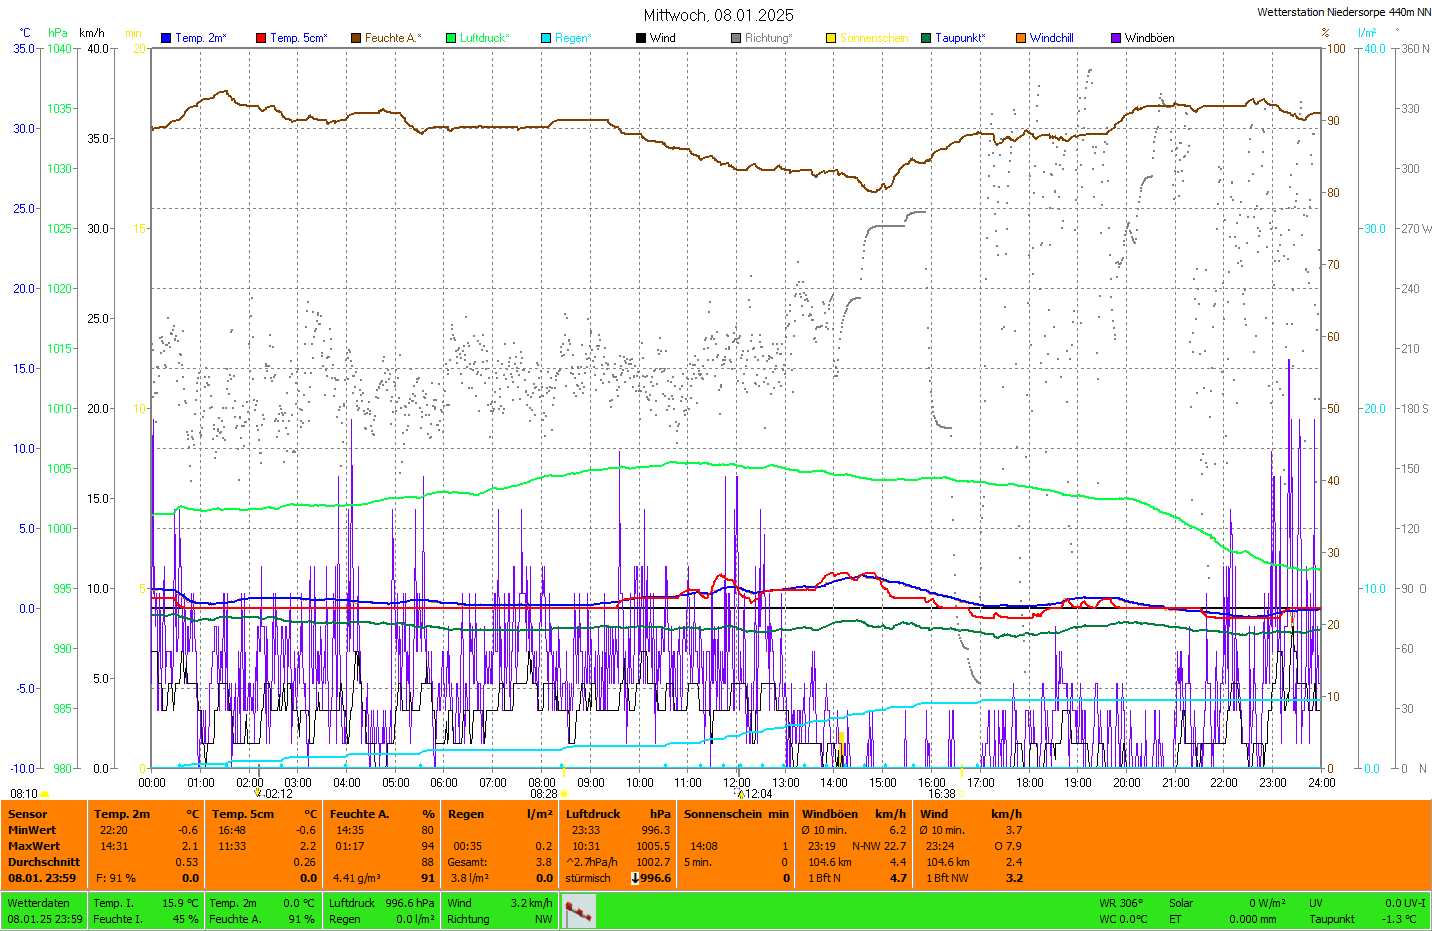Screen dimensions: 1432x931
Task: Click the blue Temp. 2m legend square
Action: (x=166, y=38)
